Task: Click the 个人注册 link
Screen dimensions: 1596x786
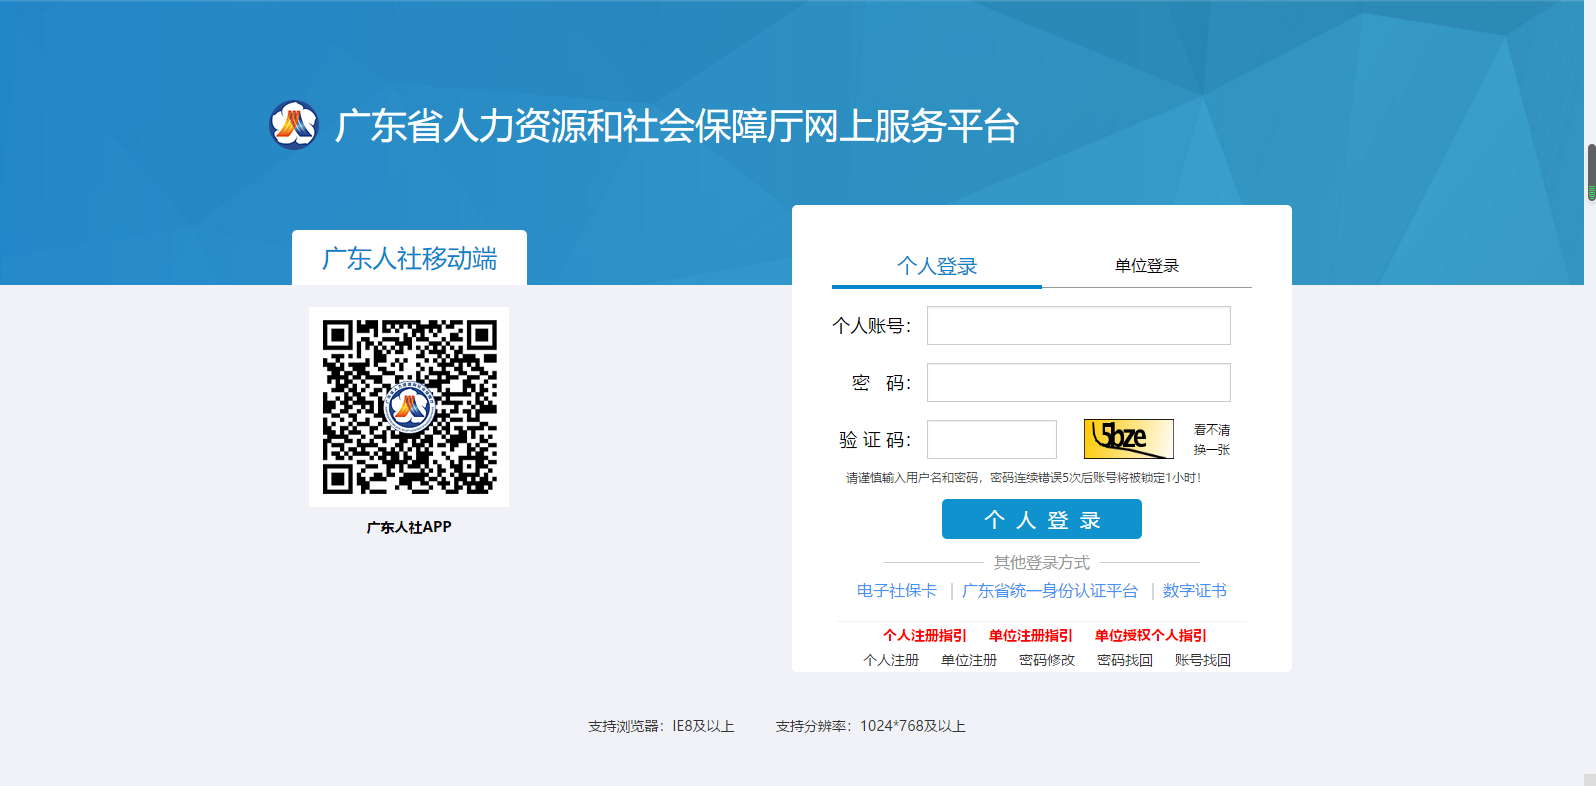Action: 891,660
